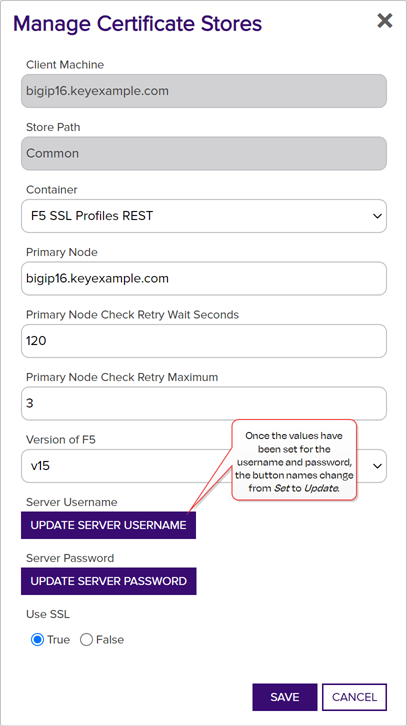The image size is (407, 726).
Task: Focus the Primary Node input field
Action: (204, 278)
